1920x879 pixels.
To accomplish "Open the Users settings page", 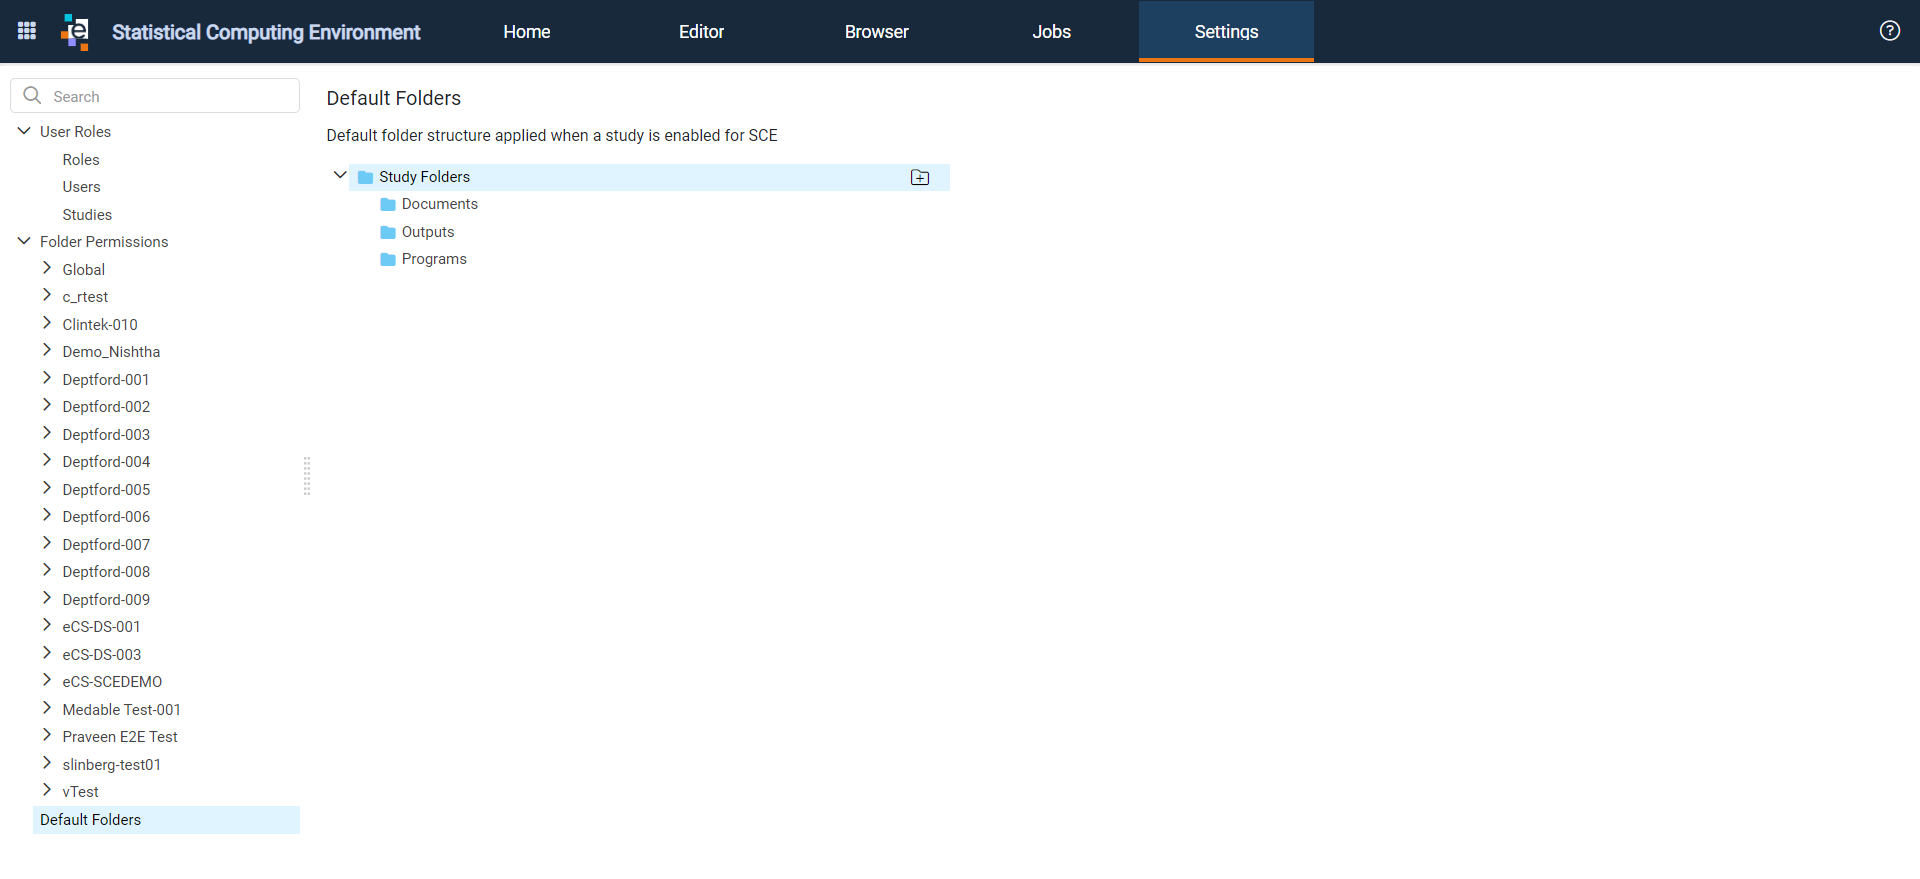I will point(81,187).
